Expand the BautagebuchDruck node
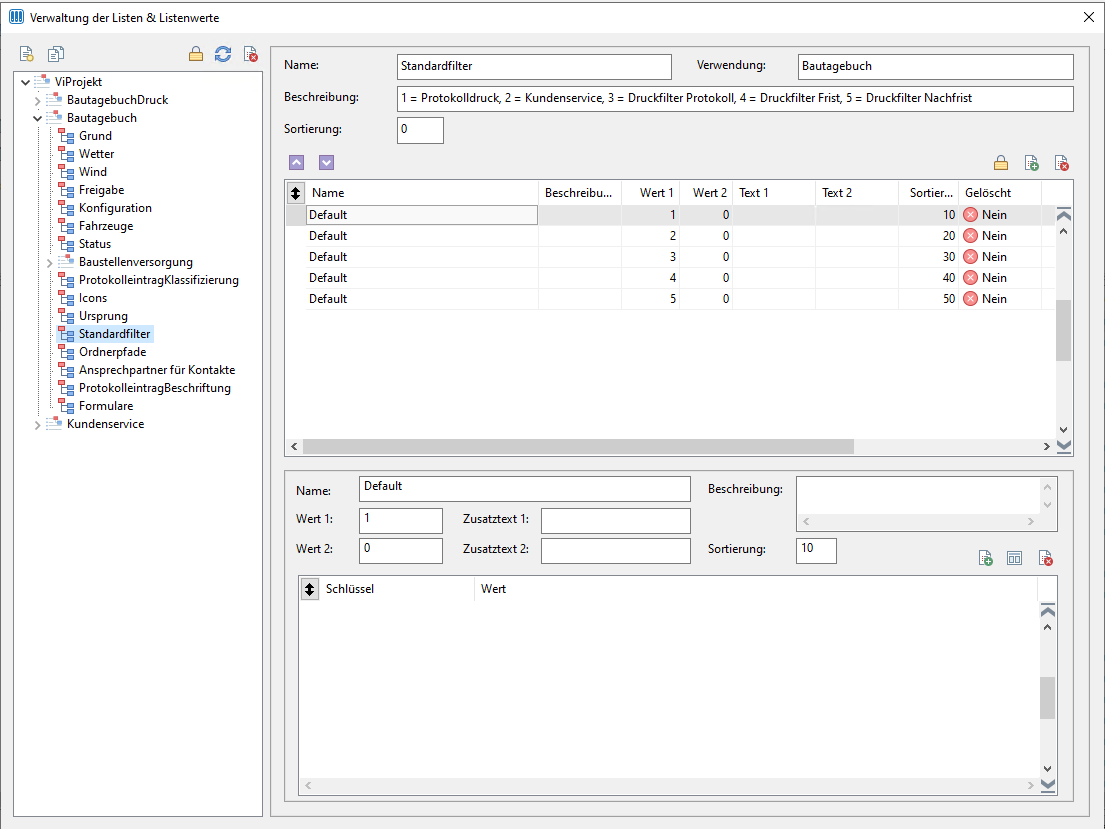1105x829 pixels. tap(38, 101)
